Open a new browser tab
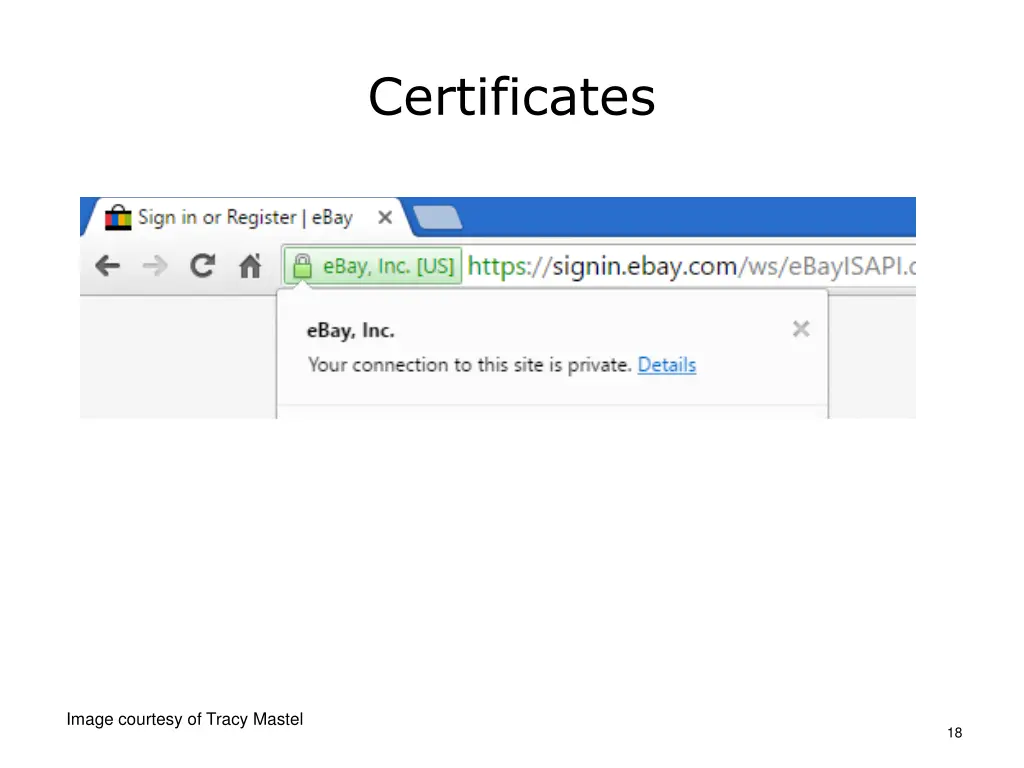This screenshot has width=1024, height=768. (438, 217)
